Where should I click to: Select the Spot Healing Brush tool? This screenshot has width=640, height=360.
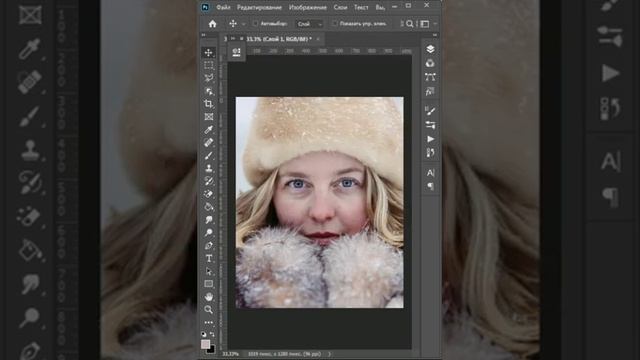(209, 142)
